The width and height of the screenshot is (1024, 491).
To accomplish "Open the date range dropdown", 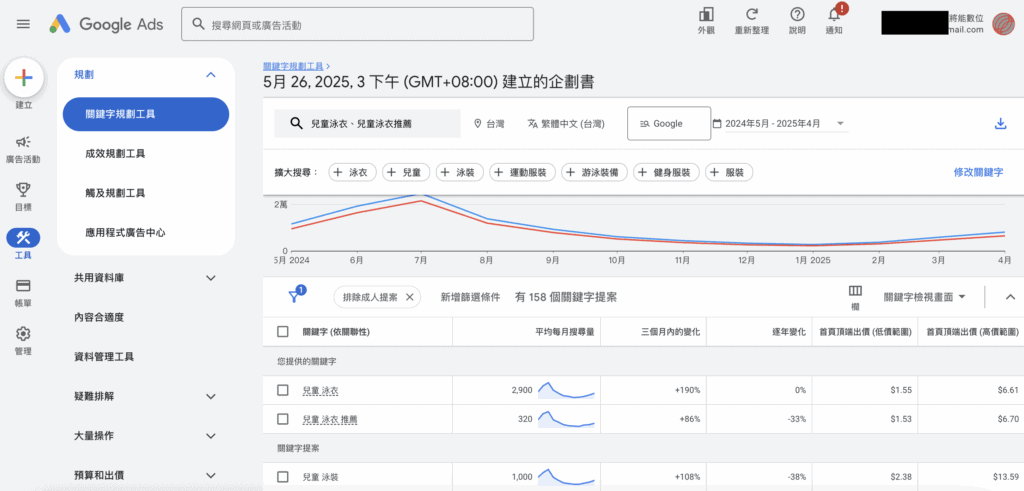I will pyautogui.click(x=780, y=123).
